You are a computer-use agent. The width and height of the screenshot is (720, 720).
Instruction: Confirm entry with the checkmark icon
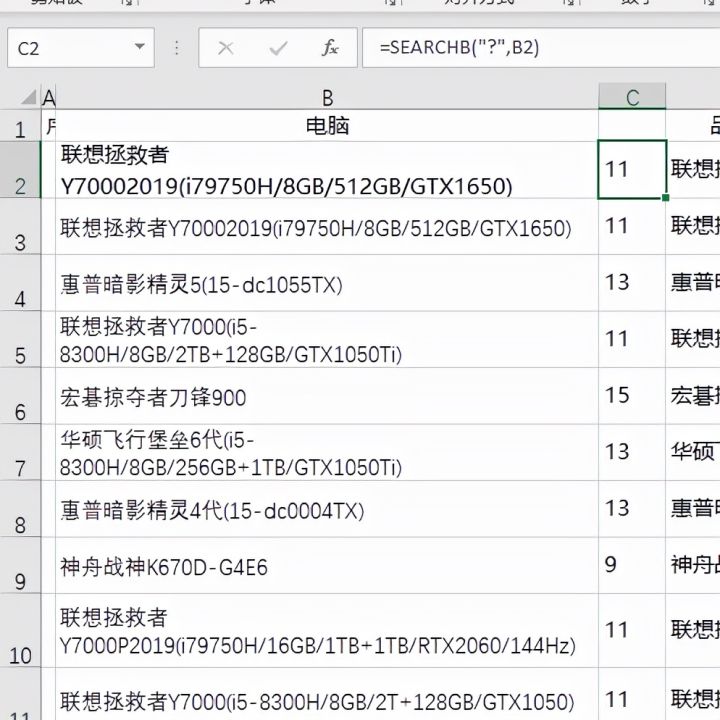coord(278,48)
